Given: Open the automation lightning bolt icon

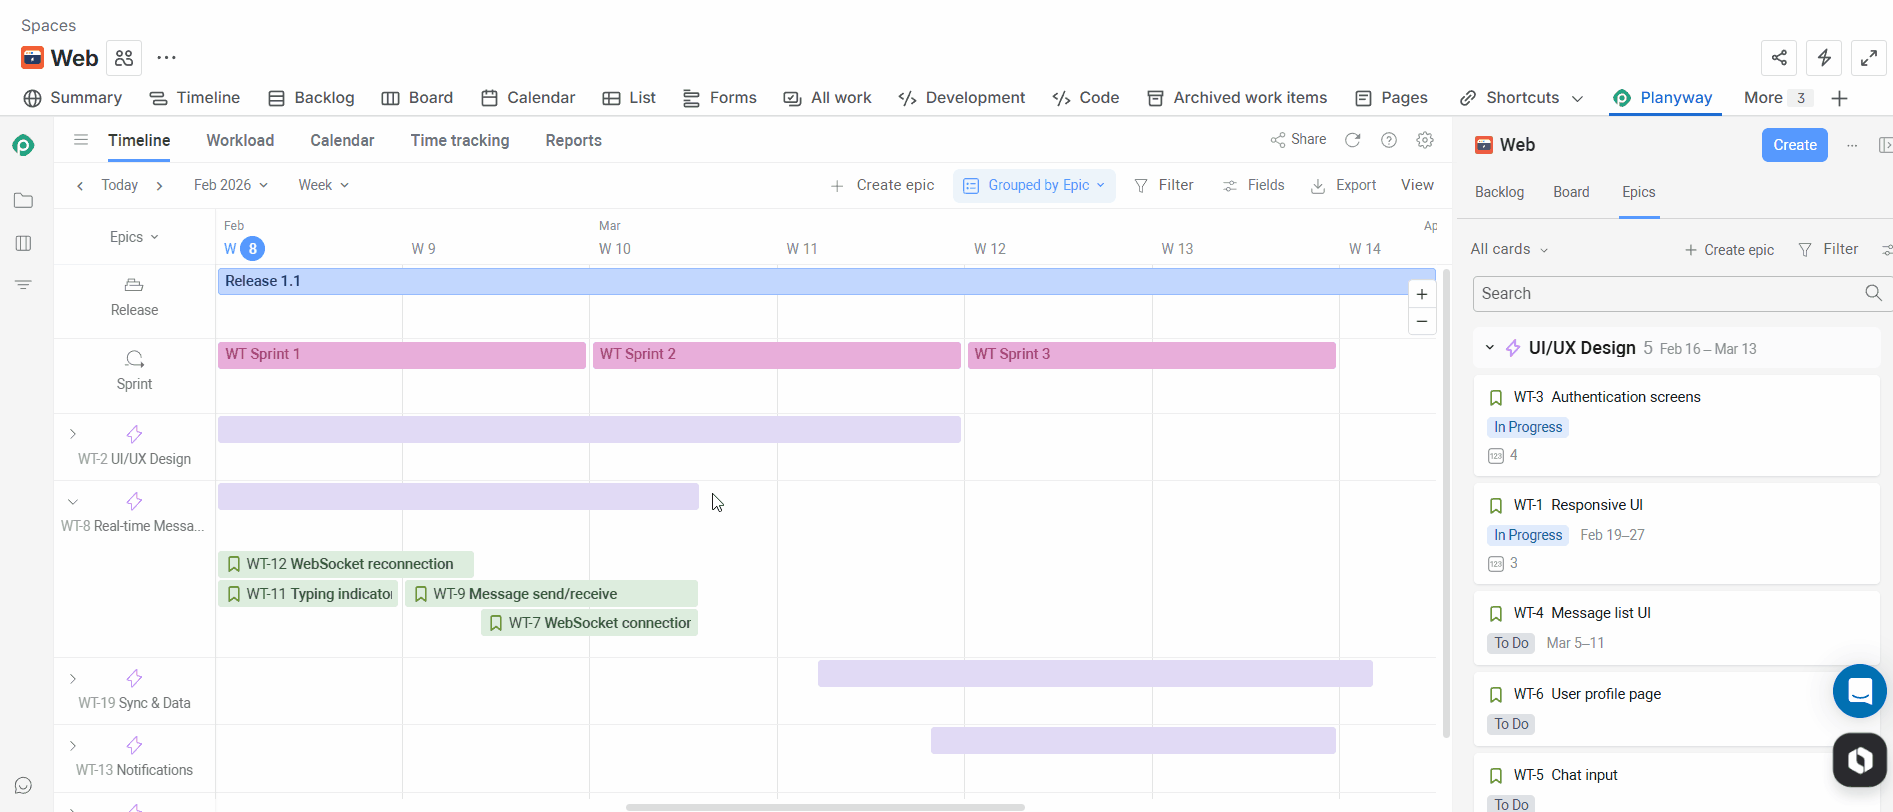Looking at the screenshot, I should (x=1824, y=58).
